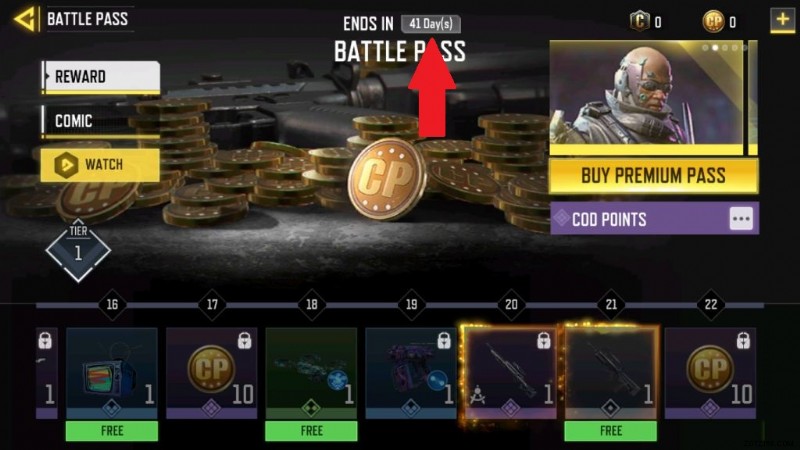Select the Reward tab

[101, 77]
